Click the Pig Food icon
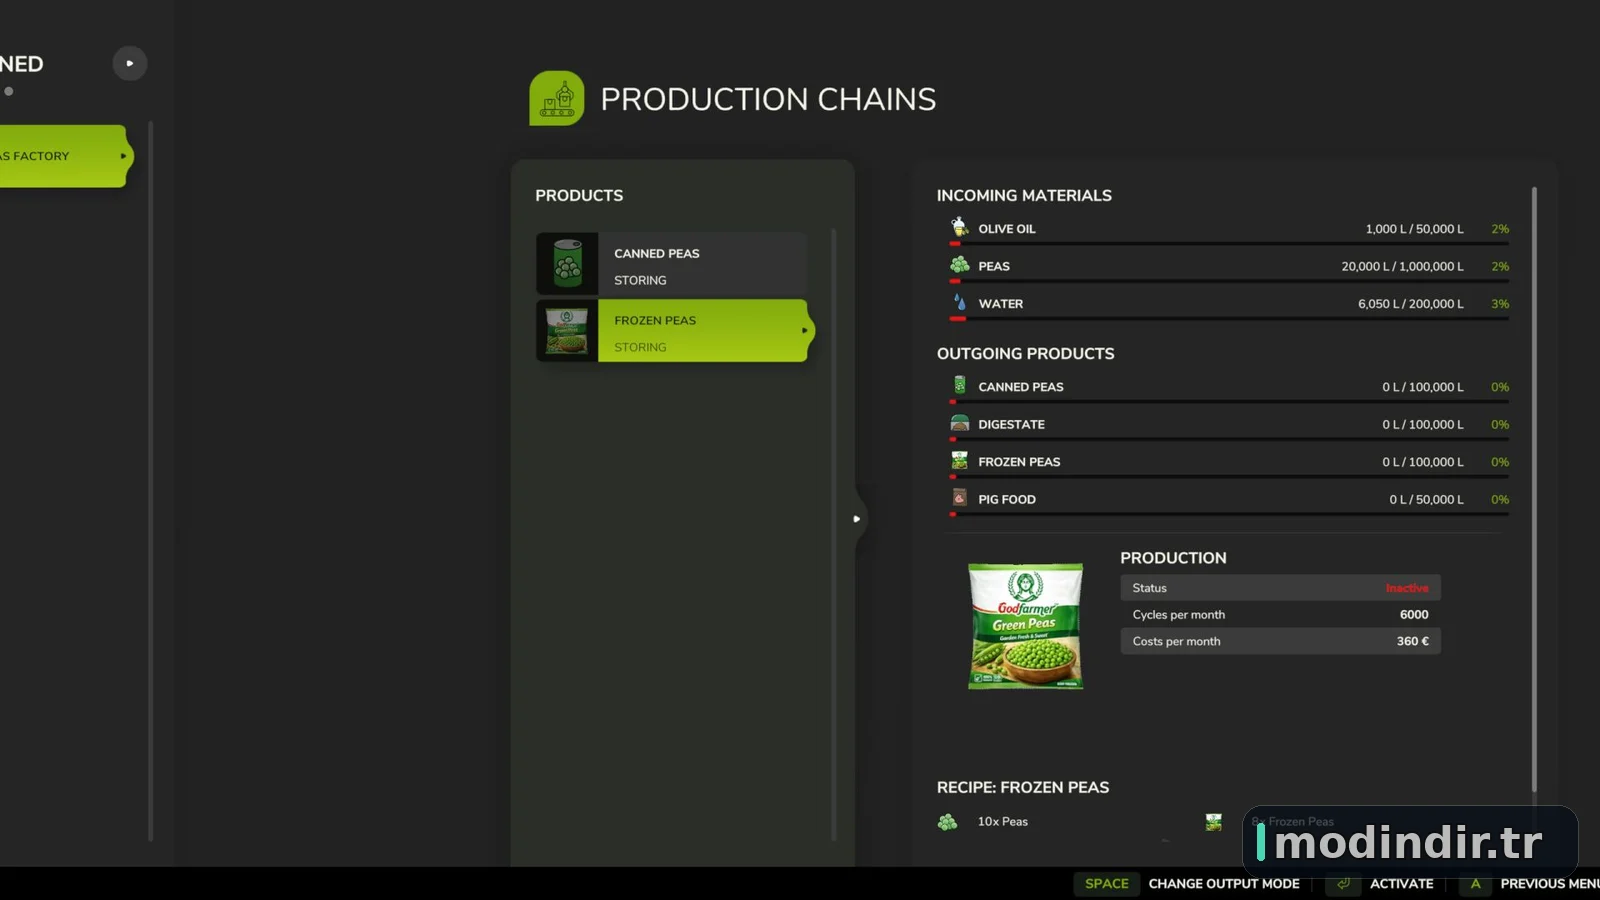Image resolution: width=1600 pixels, height=900 pixels. (x=960, y=498)
